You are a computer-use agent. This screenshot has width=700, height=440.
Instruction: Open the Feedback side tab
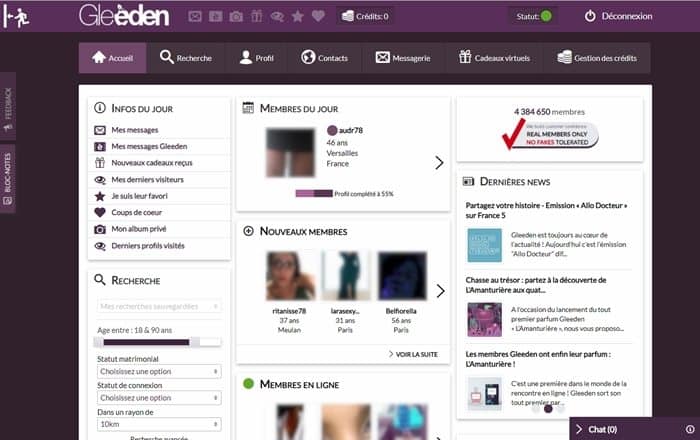point(8,107)
